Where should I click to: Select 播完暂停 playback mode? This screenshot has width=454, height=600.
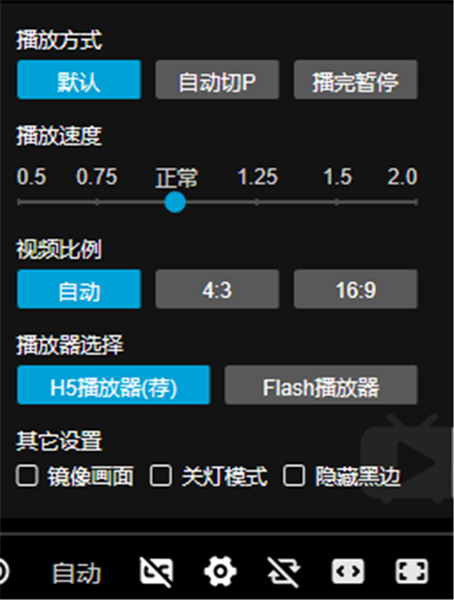click(356, 80)
